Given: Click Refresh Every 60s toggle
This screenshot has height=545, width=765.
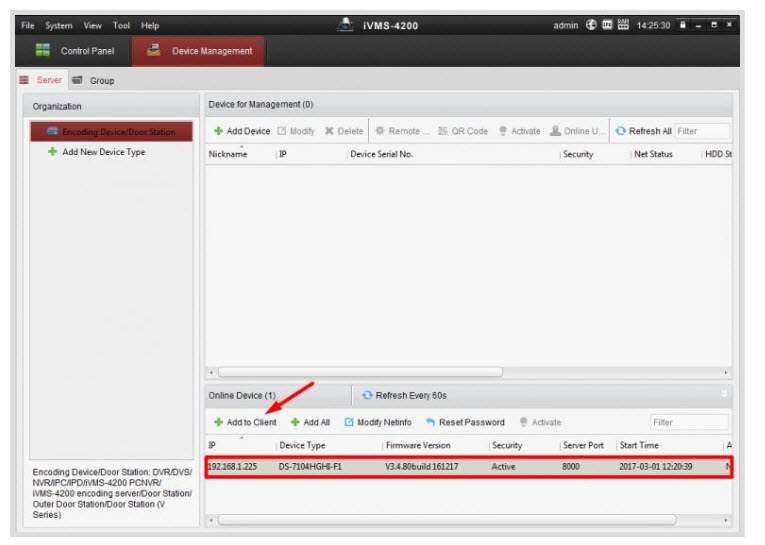Looking at the screenshot, I should [x=404, y=395].
